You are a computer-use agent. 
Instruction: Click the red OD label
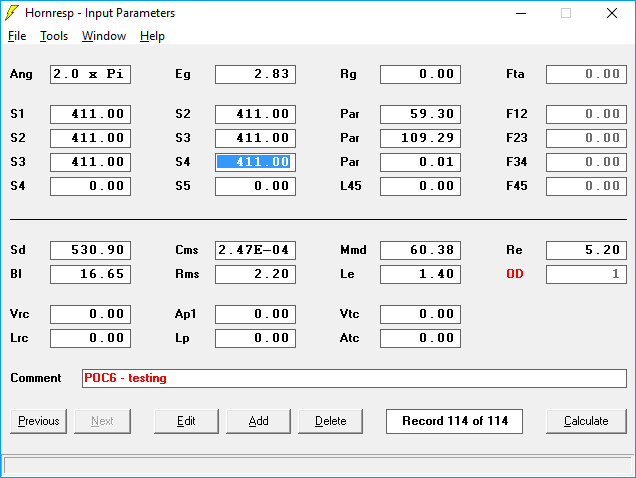click(515, 274)
